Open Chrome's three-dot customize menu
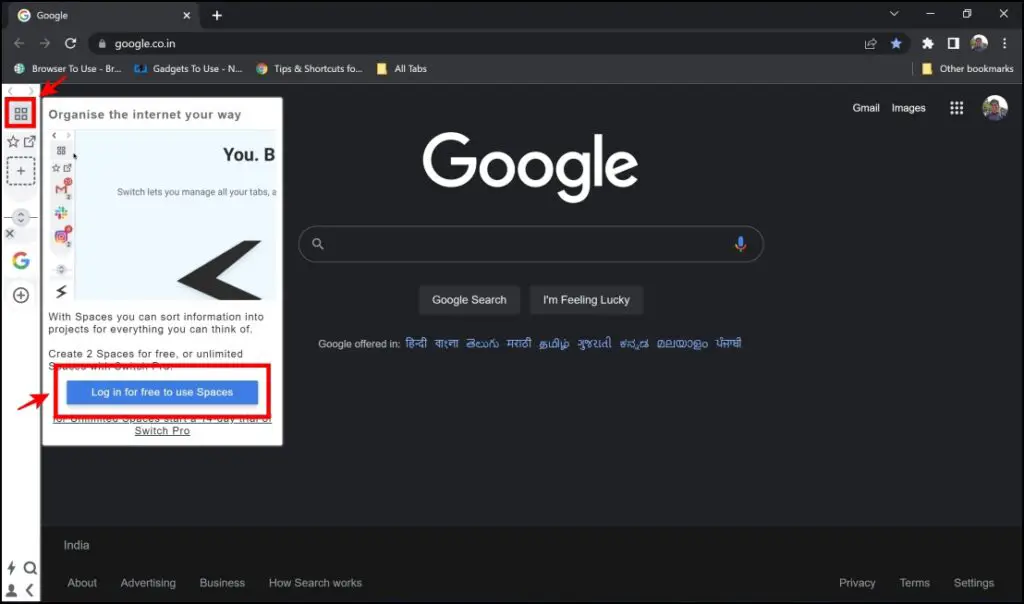 (x=1004, y=43)
